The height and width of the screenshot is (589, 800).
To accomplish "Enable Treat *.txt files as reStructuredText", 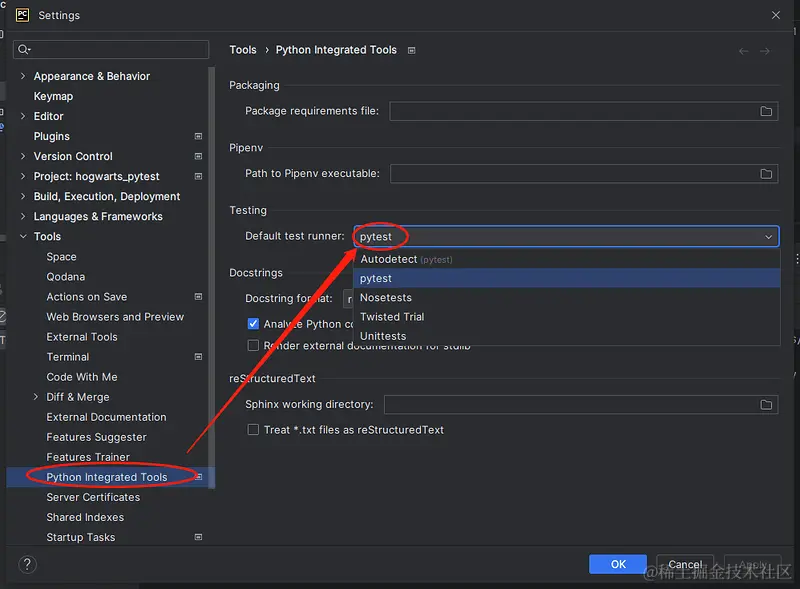I will (x=253, y=430).
